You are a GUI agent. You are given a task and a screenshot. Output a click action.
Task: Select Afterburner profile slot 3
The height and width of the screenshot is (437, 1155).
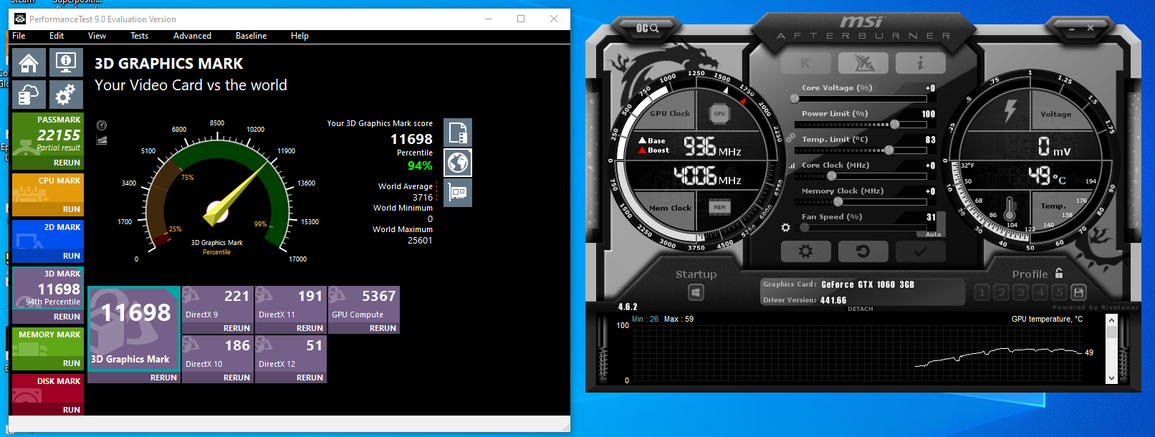coord(1020,293)
